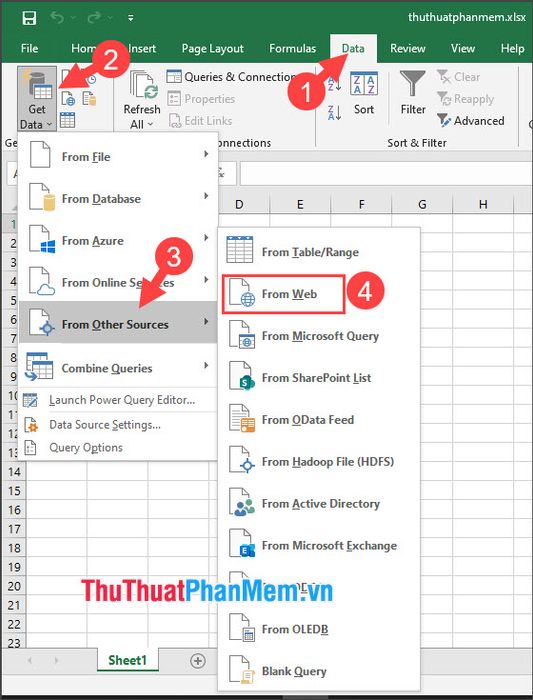Select row 16 header
533x700 pixels.
[x=14, y=510]
